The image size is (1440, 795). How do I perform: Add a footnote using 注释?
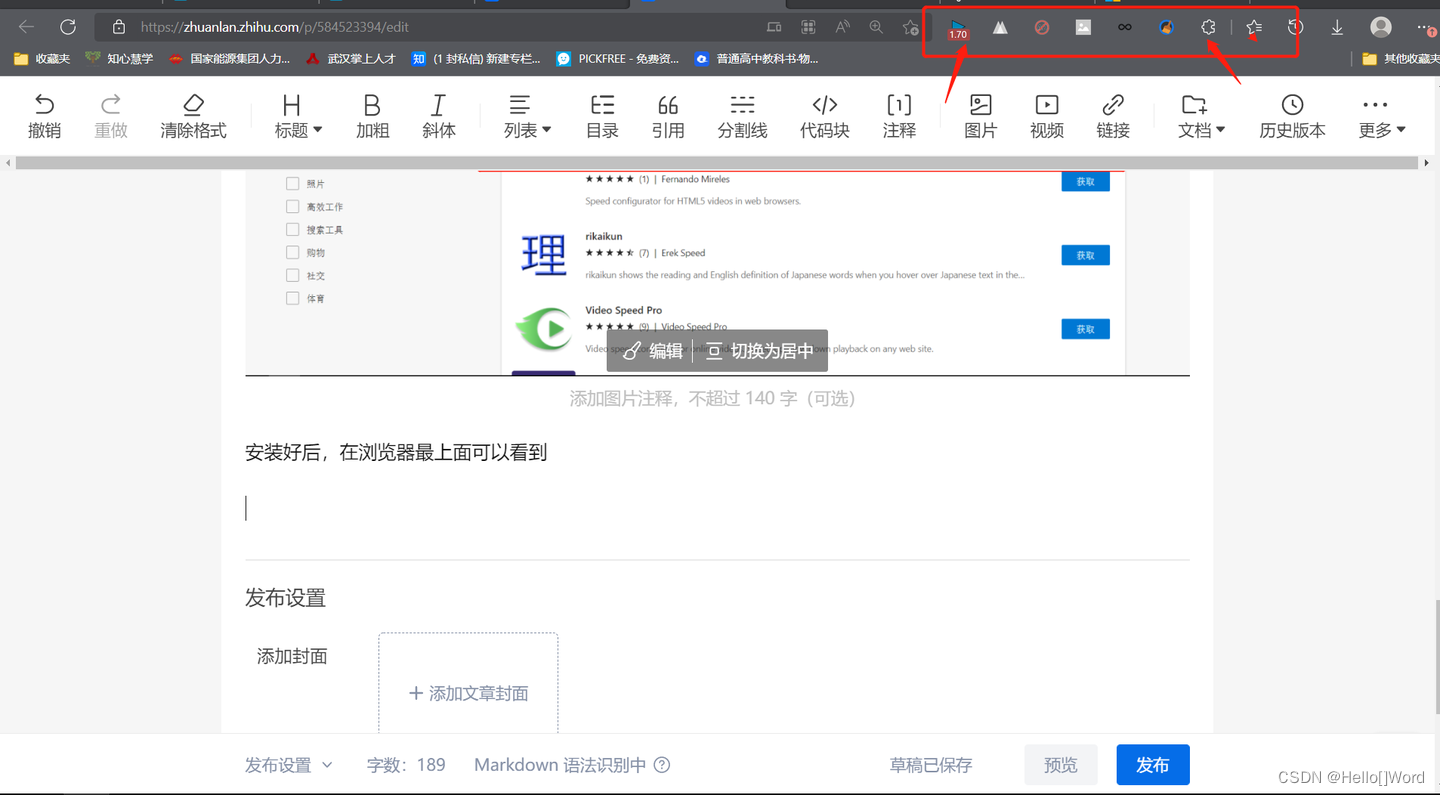tap(899, 116)
